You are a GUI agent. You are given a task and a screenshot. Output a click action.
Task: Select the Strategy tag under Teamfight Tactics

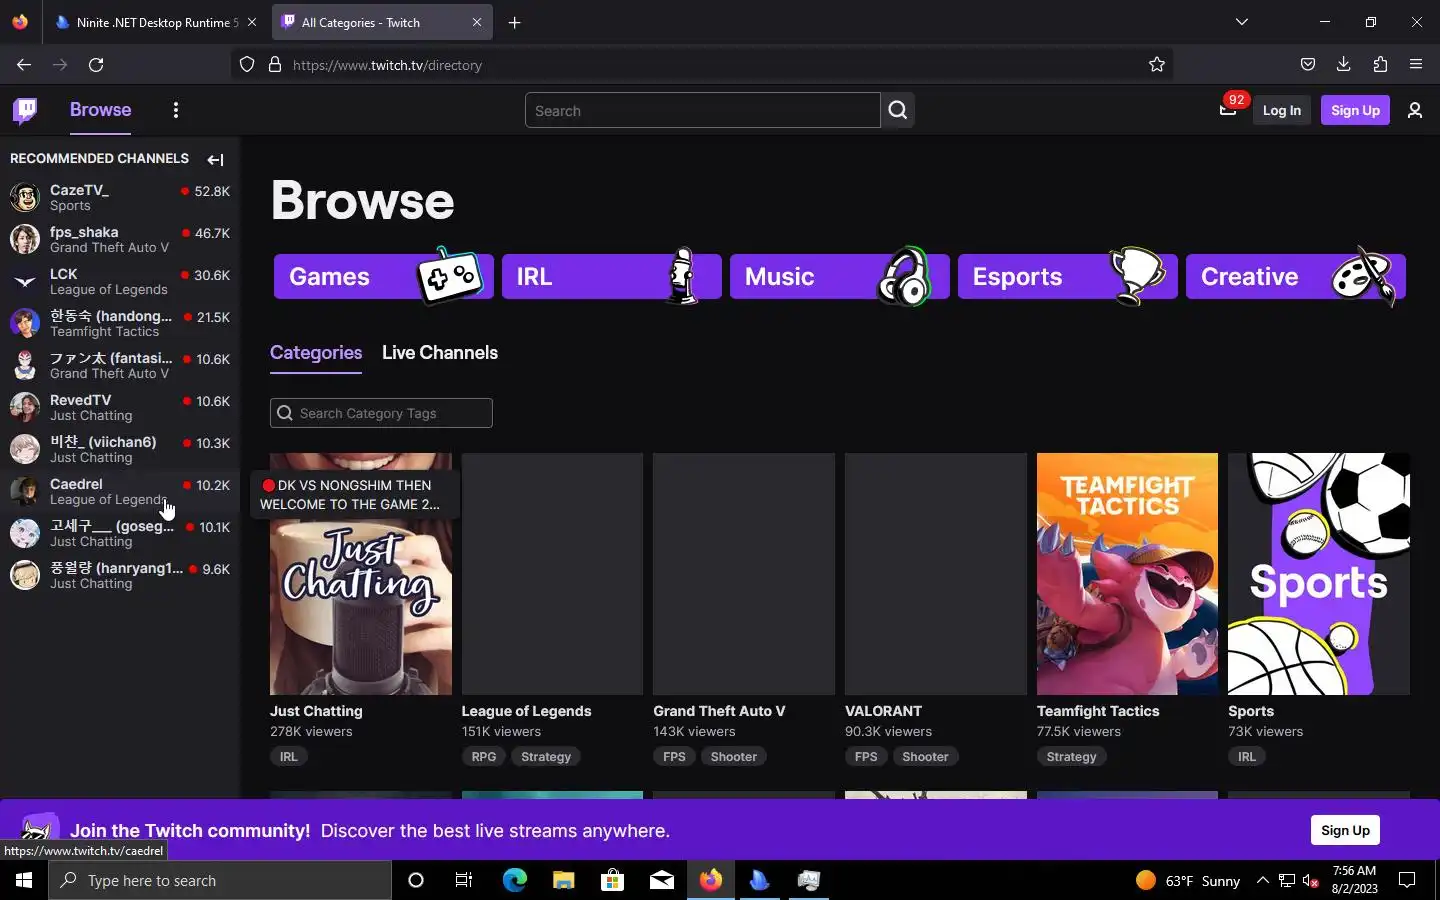click(x=1071, y=757)
